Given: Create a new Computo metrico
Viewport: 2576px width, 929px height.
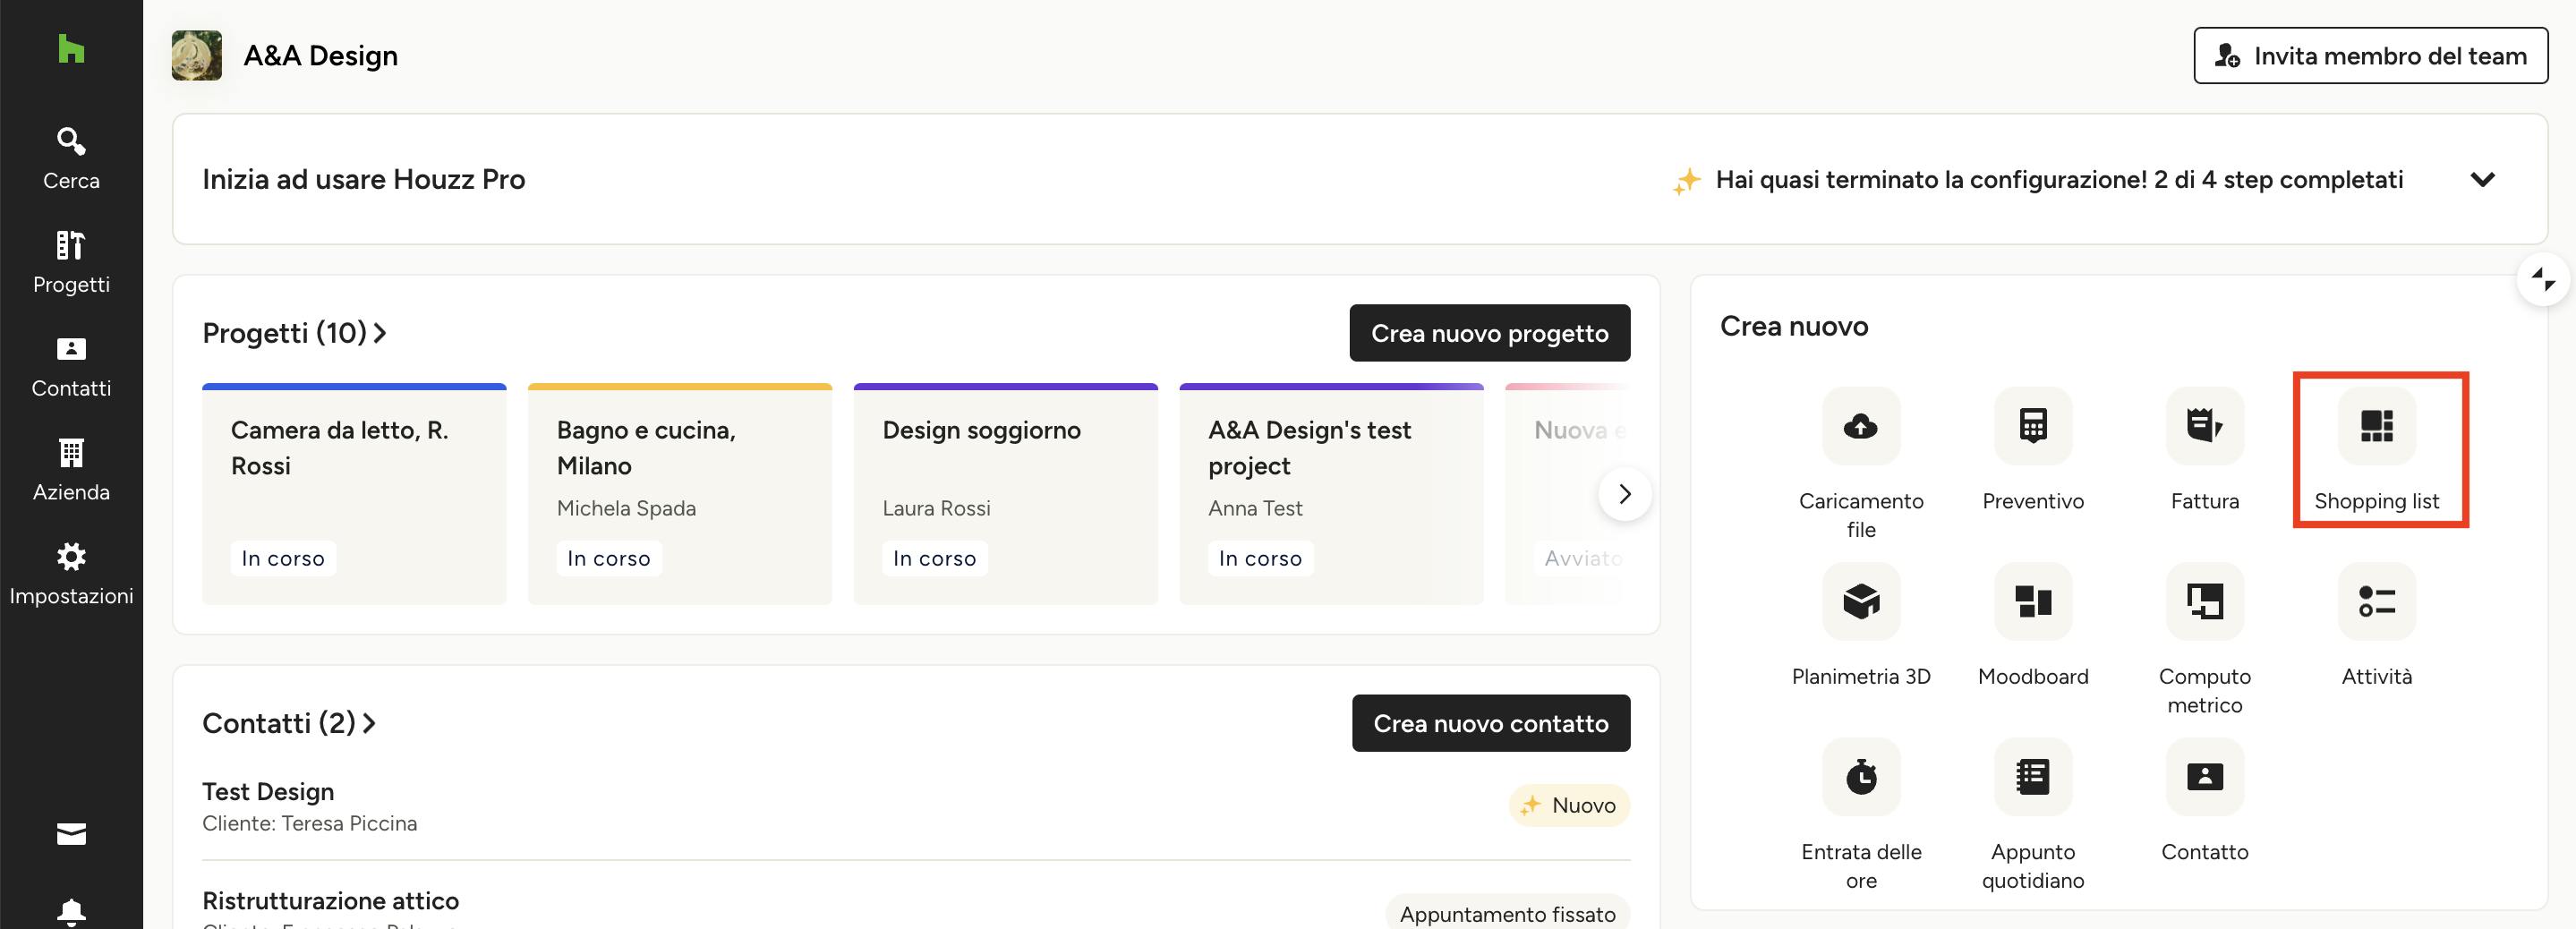Looking at the screenshot, I should pyautogui.click(x=2204, y=640).
